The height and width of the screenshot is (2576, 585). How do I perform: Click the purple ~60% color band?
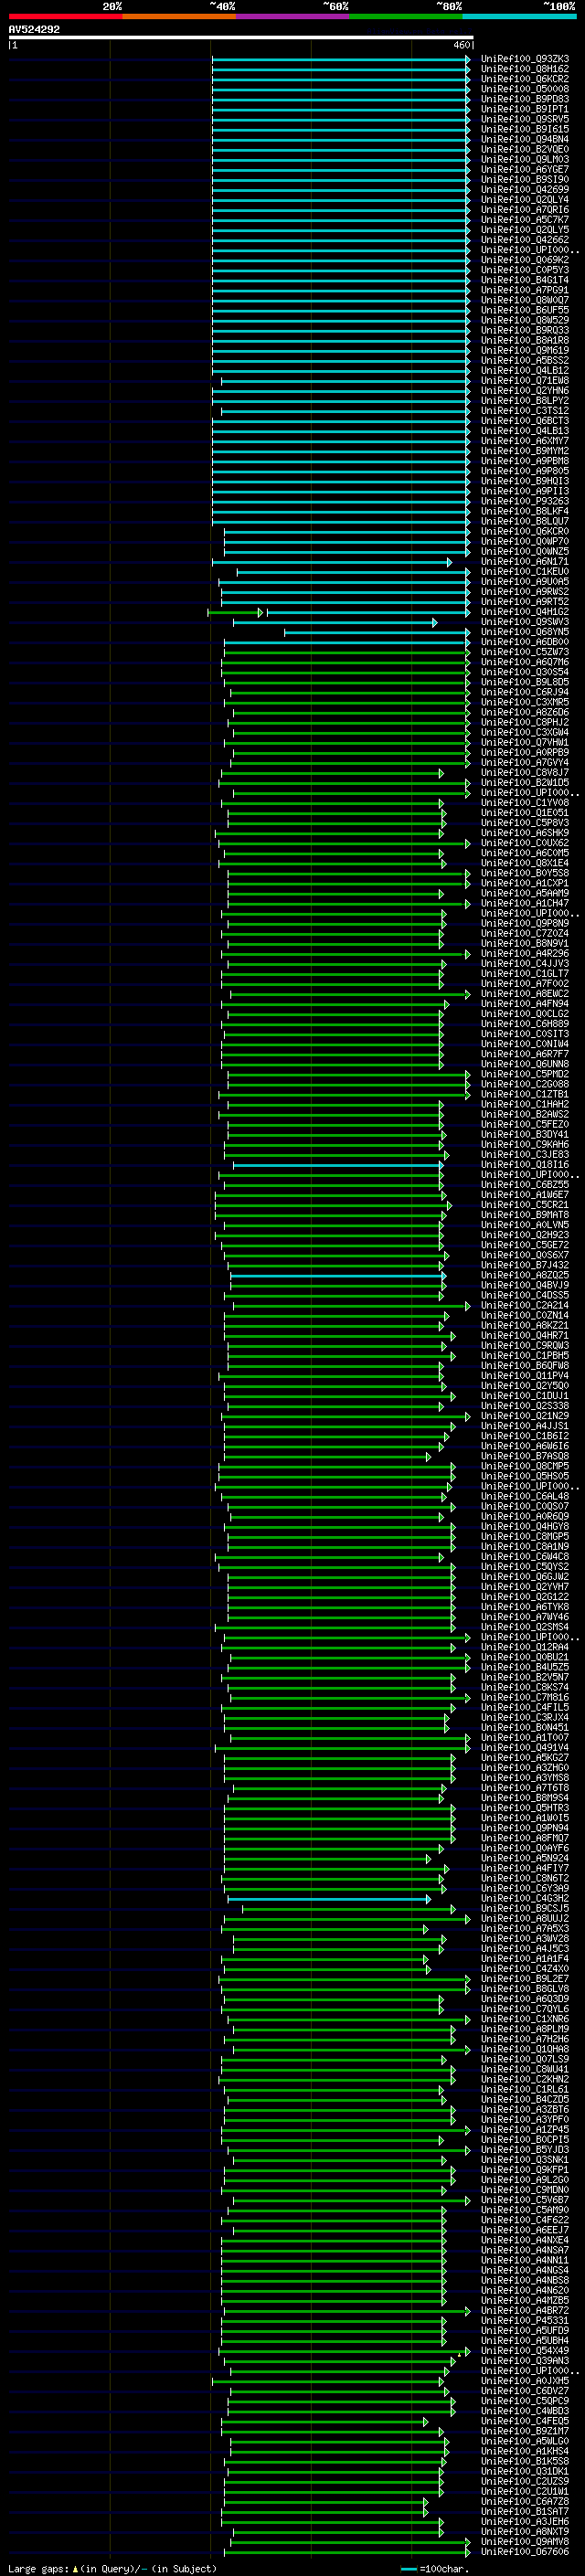[x=293, y=16]
